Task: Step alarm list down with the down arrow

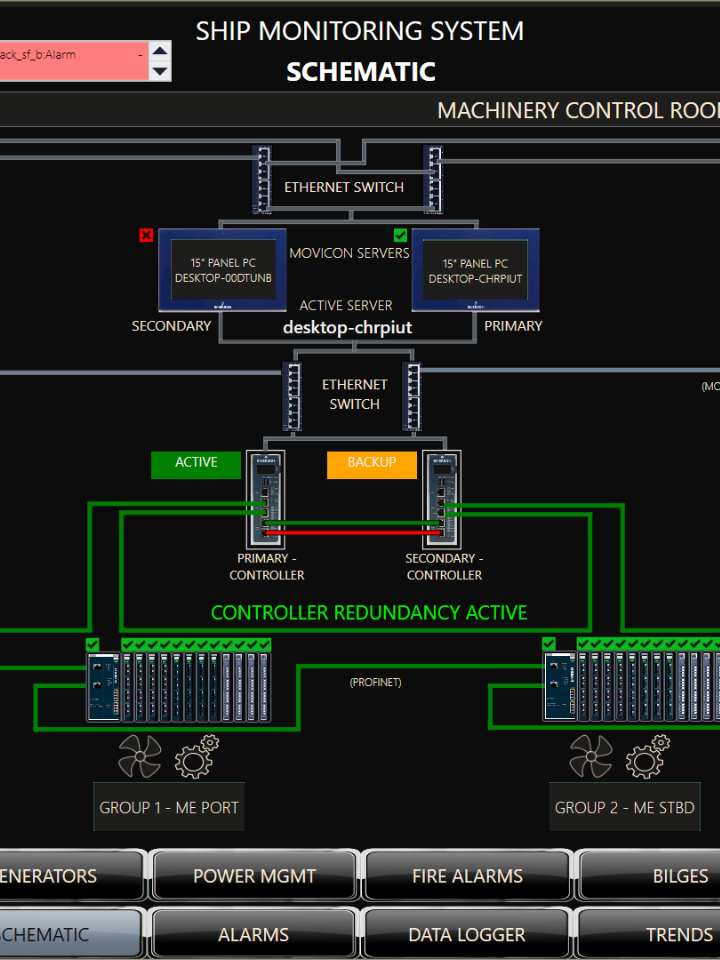Action: (x=160, y=71)
